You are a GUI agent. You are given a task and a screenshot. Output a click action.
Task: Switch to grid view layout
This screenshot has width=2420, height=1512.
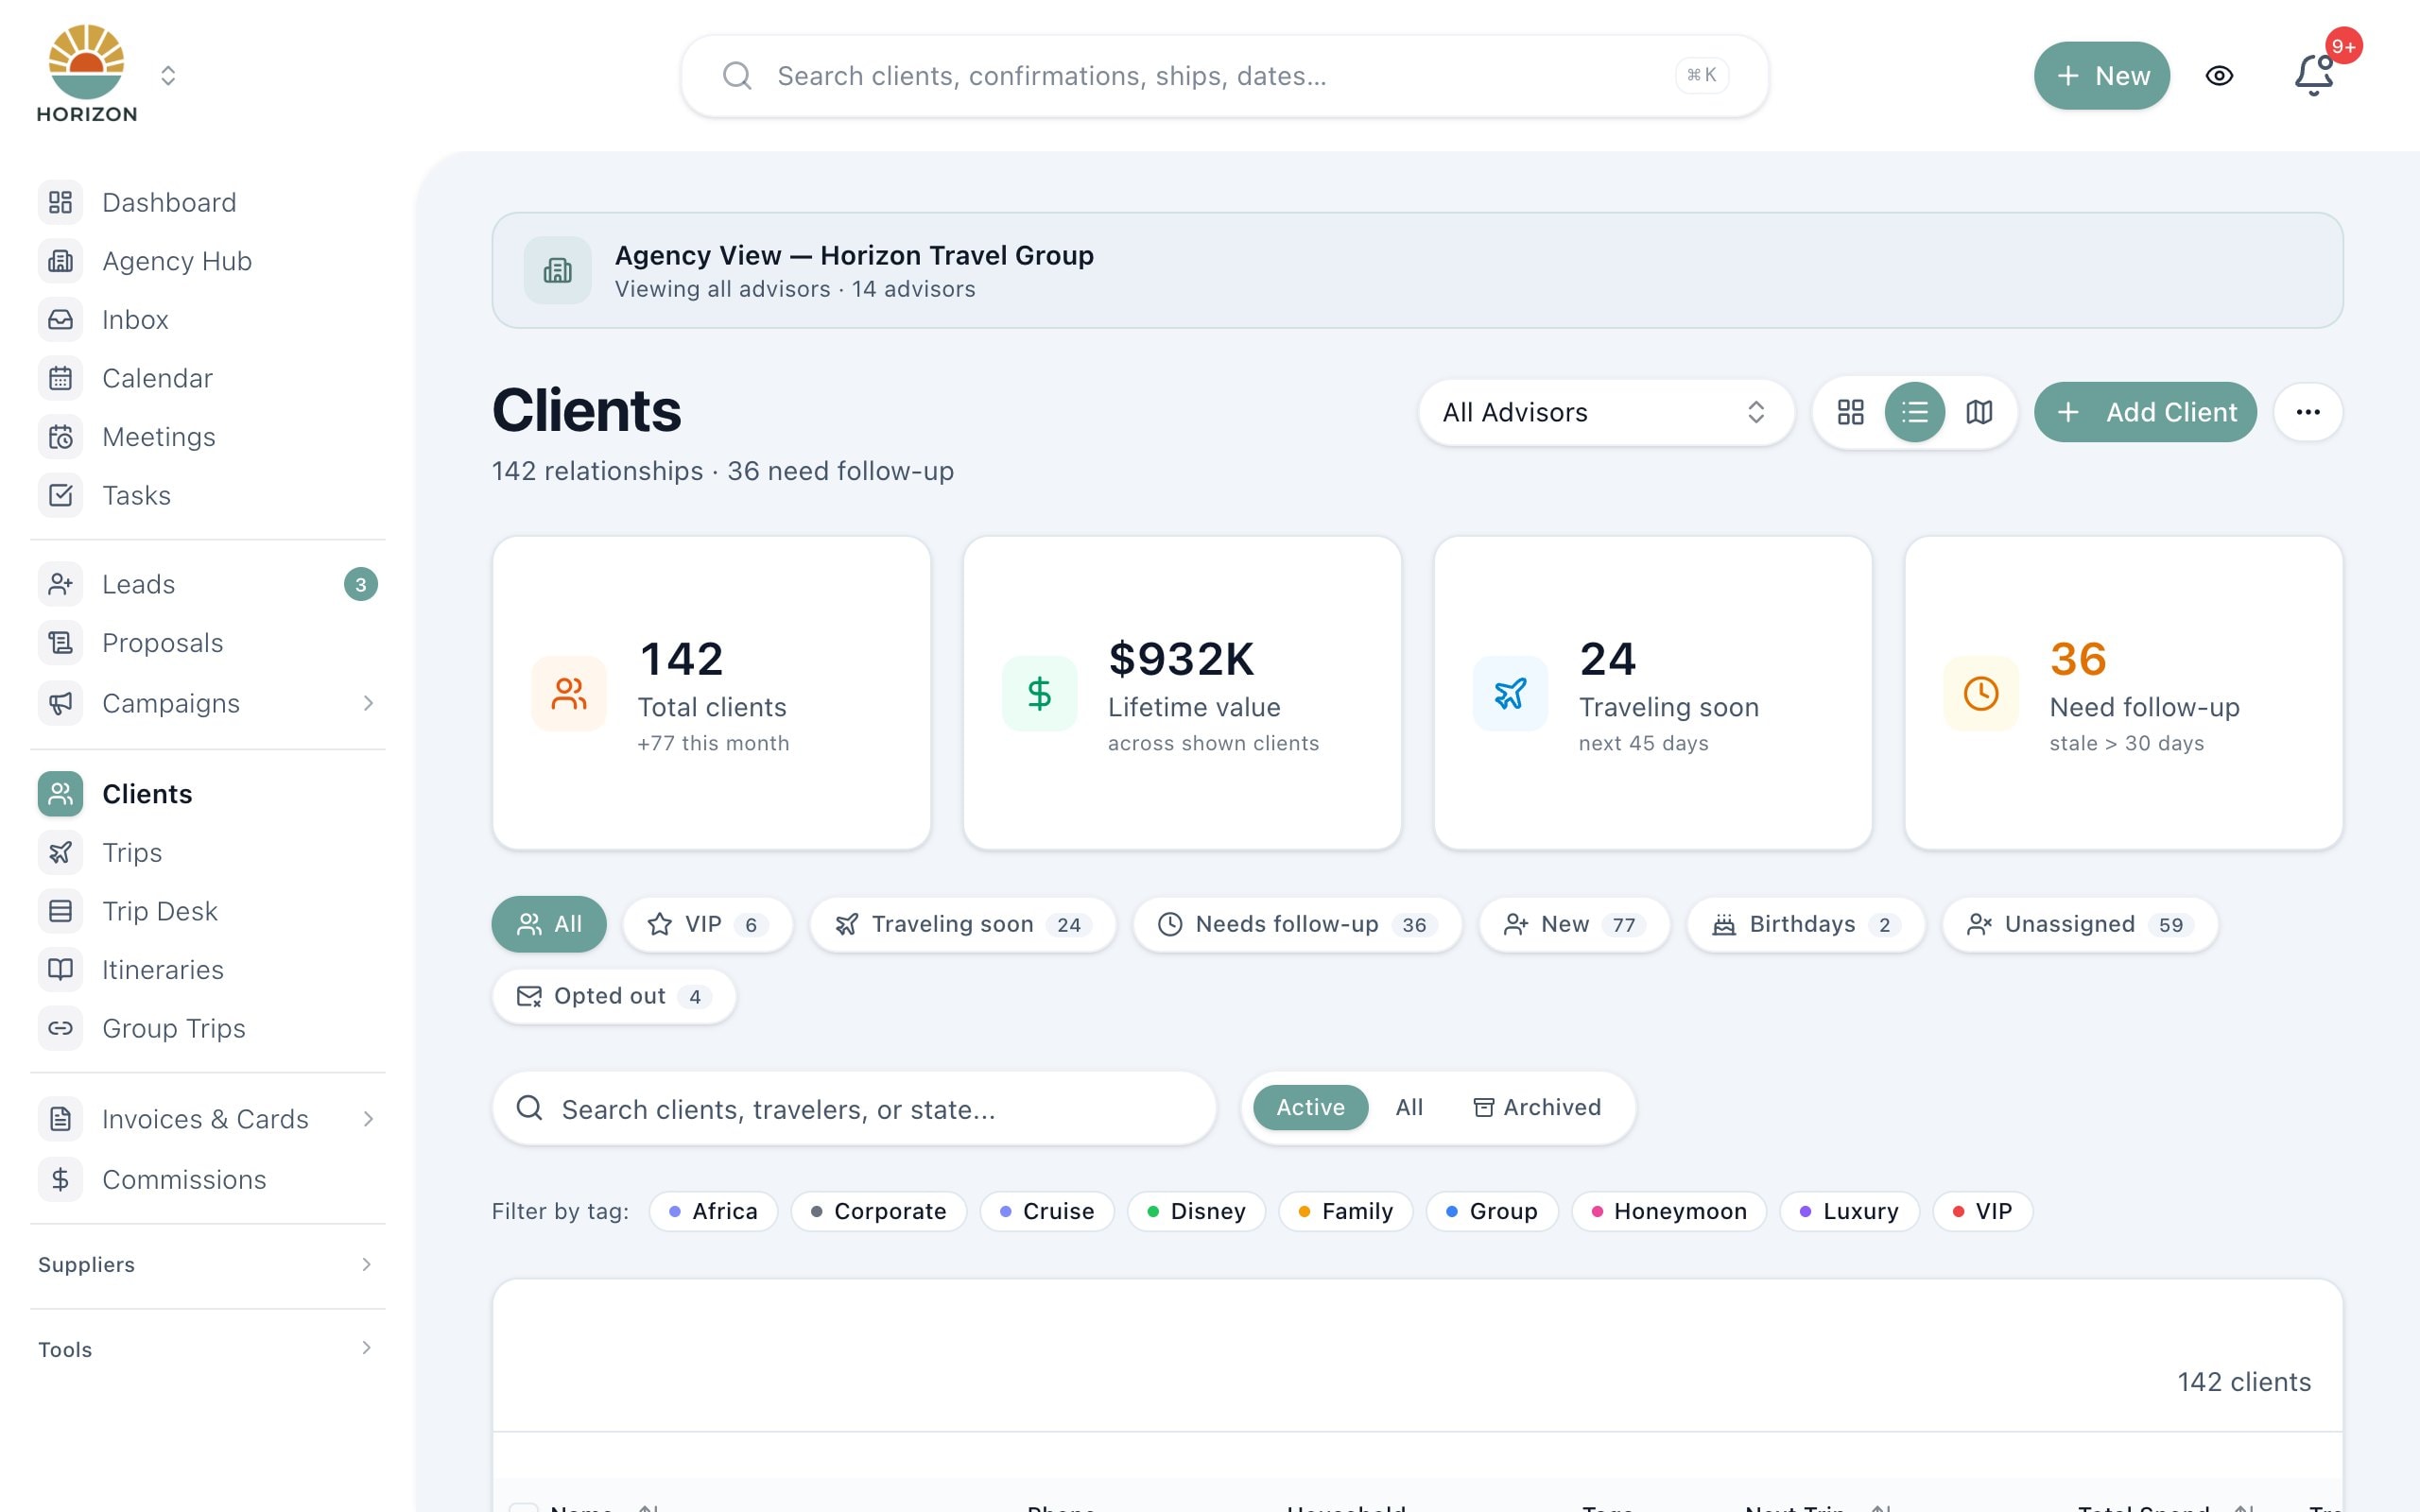(1850, 412)
